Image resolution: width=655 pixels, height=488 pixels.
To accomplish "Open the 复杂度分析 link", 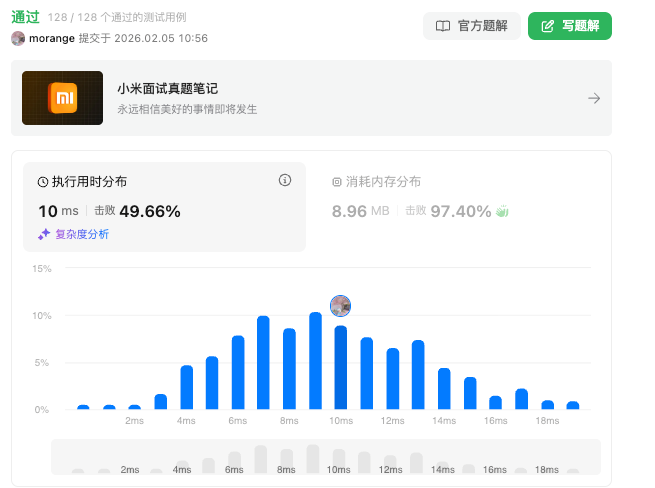I will click(x=82, y=234).
